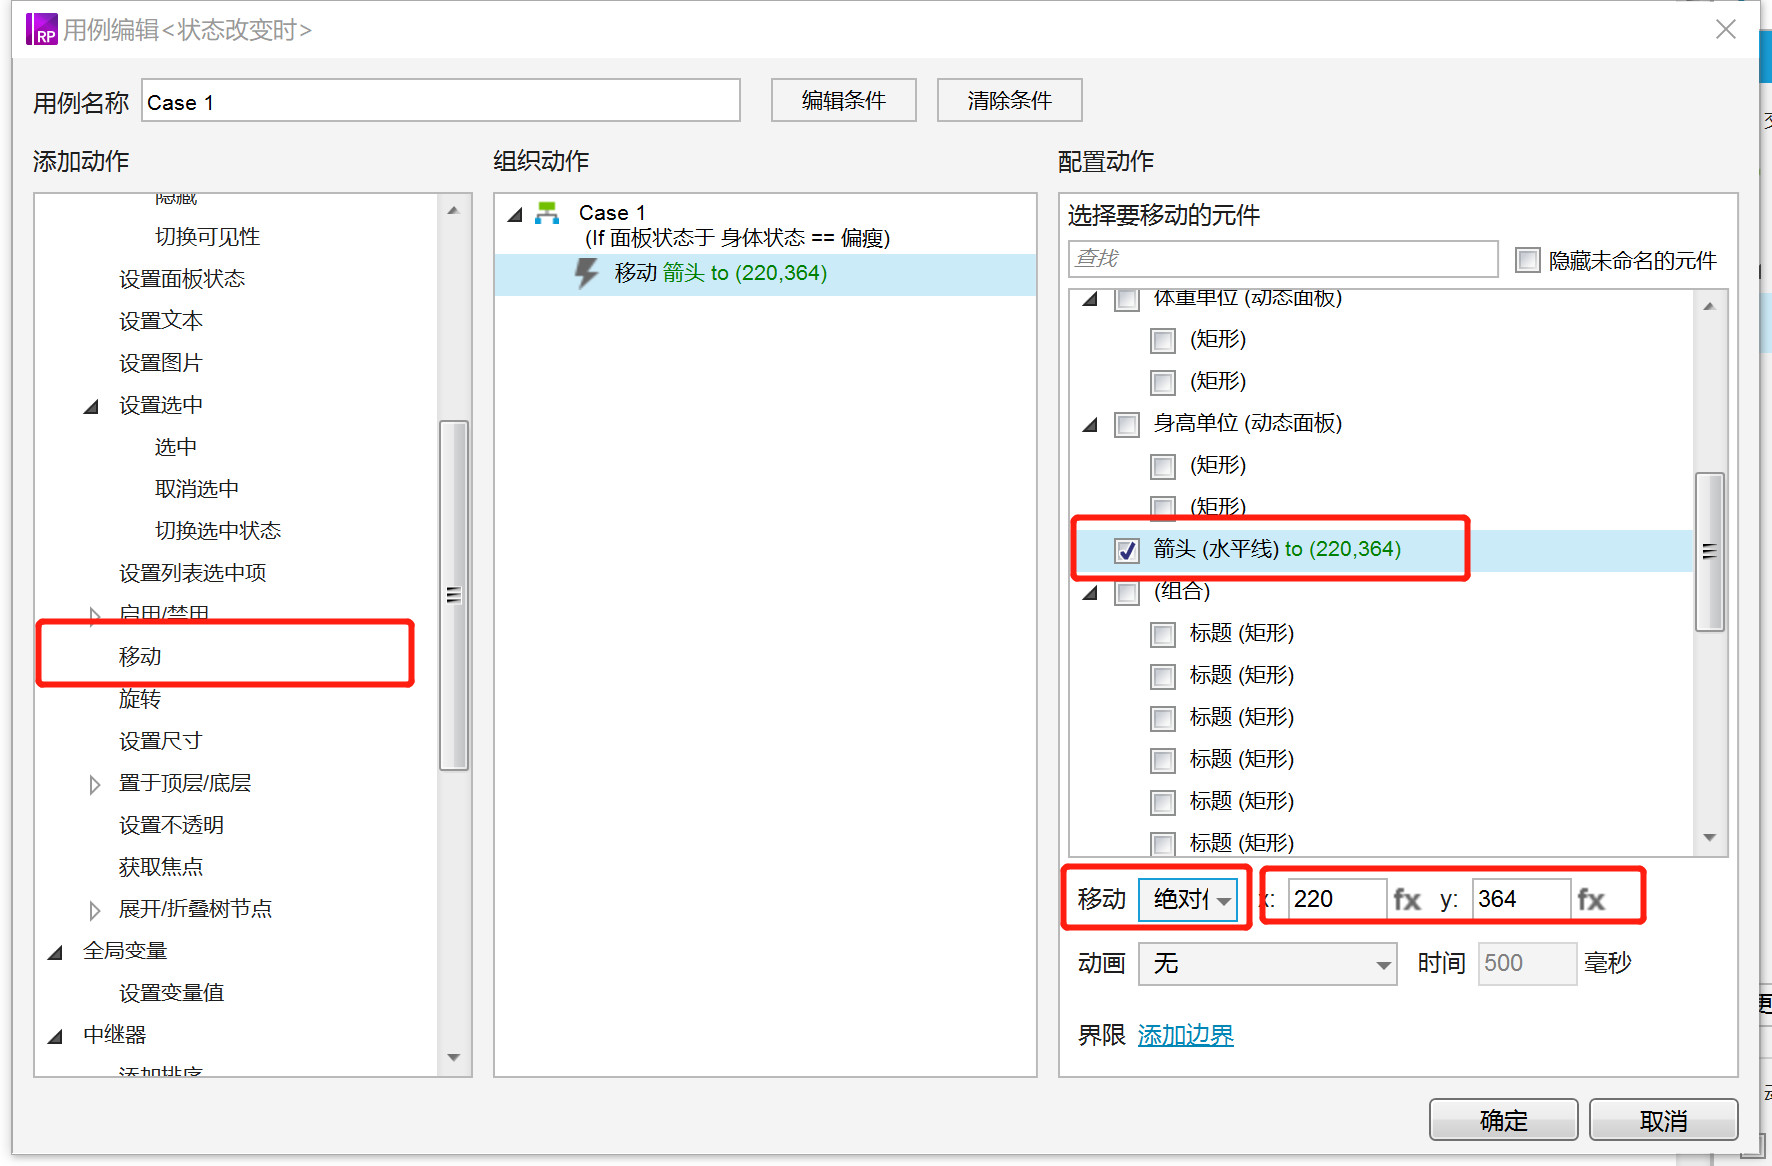This screenshot has width=1772, height=1166.
Task: Open the move type 绝对 dropdown
Action: coord(1189,899)
